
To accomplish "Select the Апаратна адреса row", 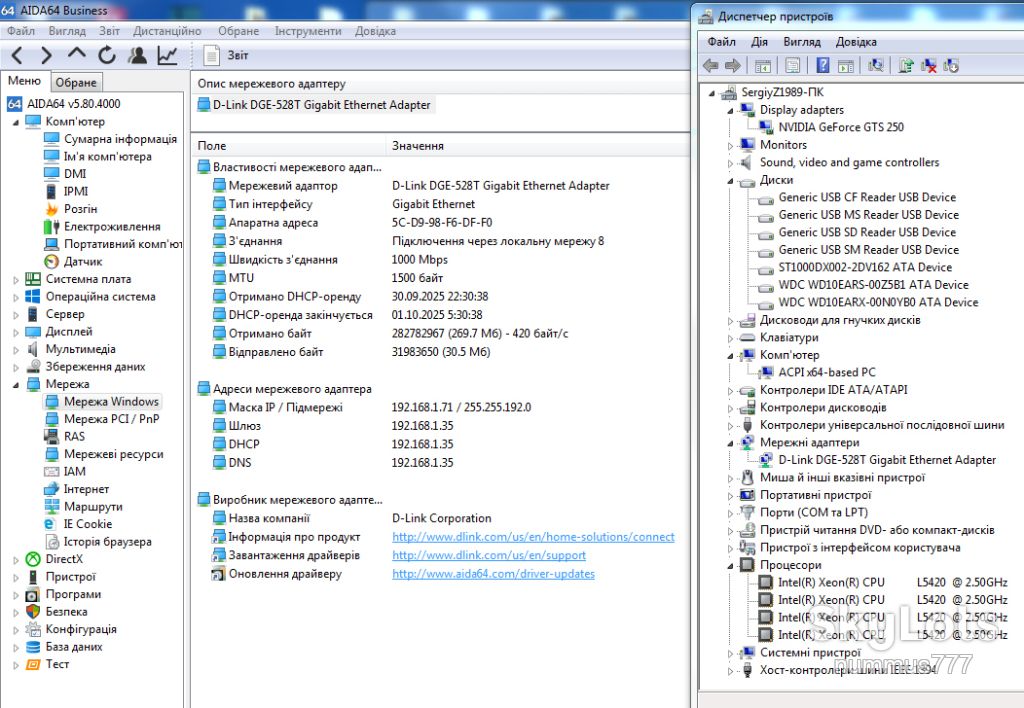I will 441,223.
